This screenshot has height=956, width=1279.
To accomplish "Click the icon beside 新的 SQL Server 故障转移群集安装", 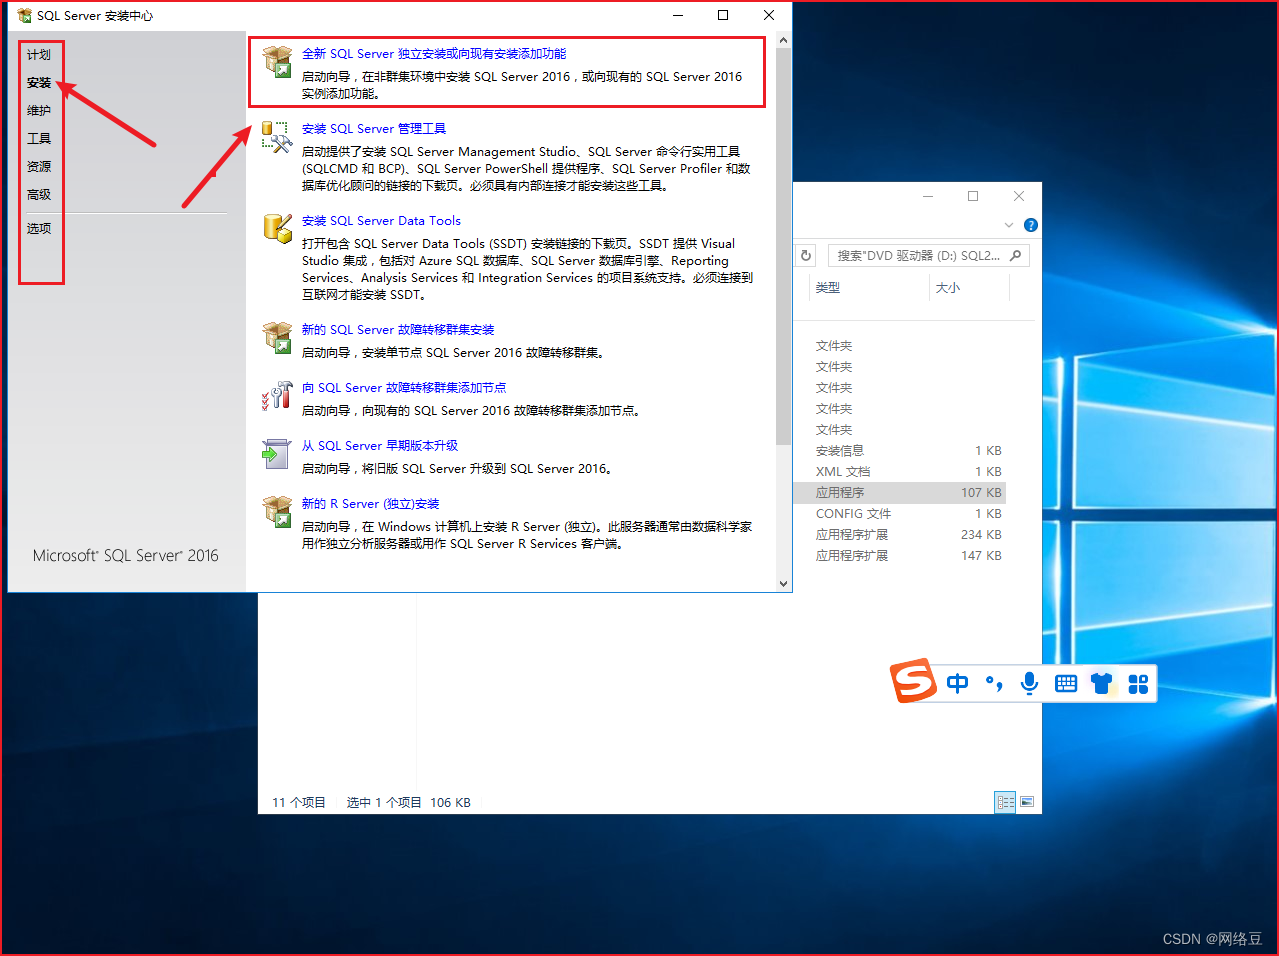I will pos(277,338).
